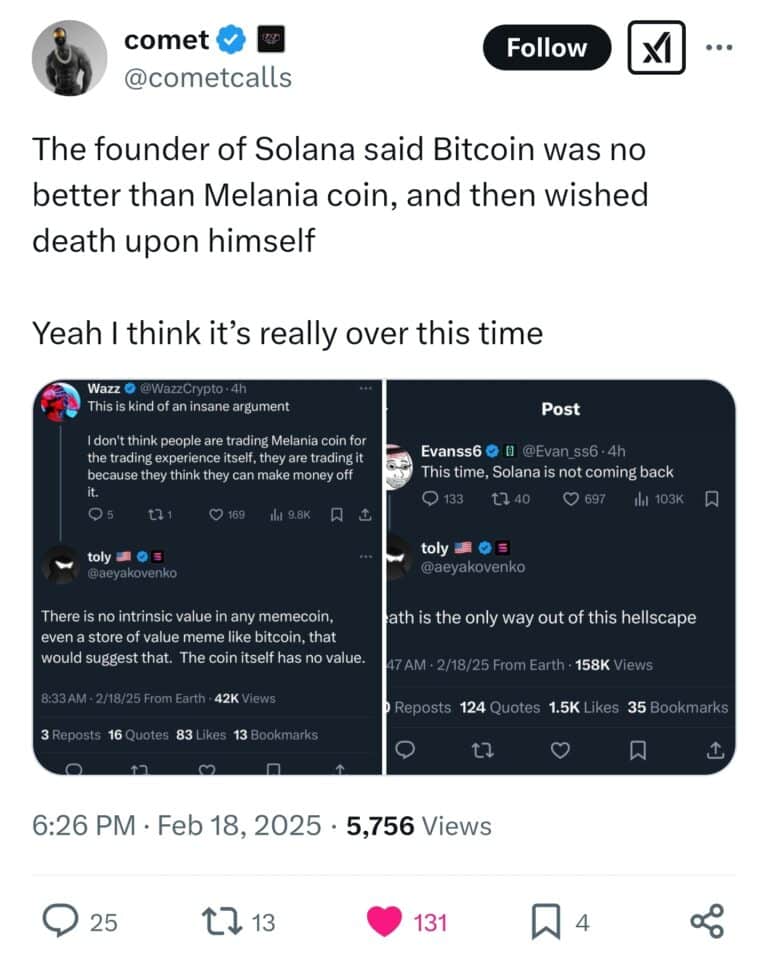The image size is (768, 962).
Task: Open the right screenshot about Solana hellscape
Action: click(561, 577)
